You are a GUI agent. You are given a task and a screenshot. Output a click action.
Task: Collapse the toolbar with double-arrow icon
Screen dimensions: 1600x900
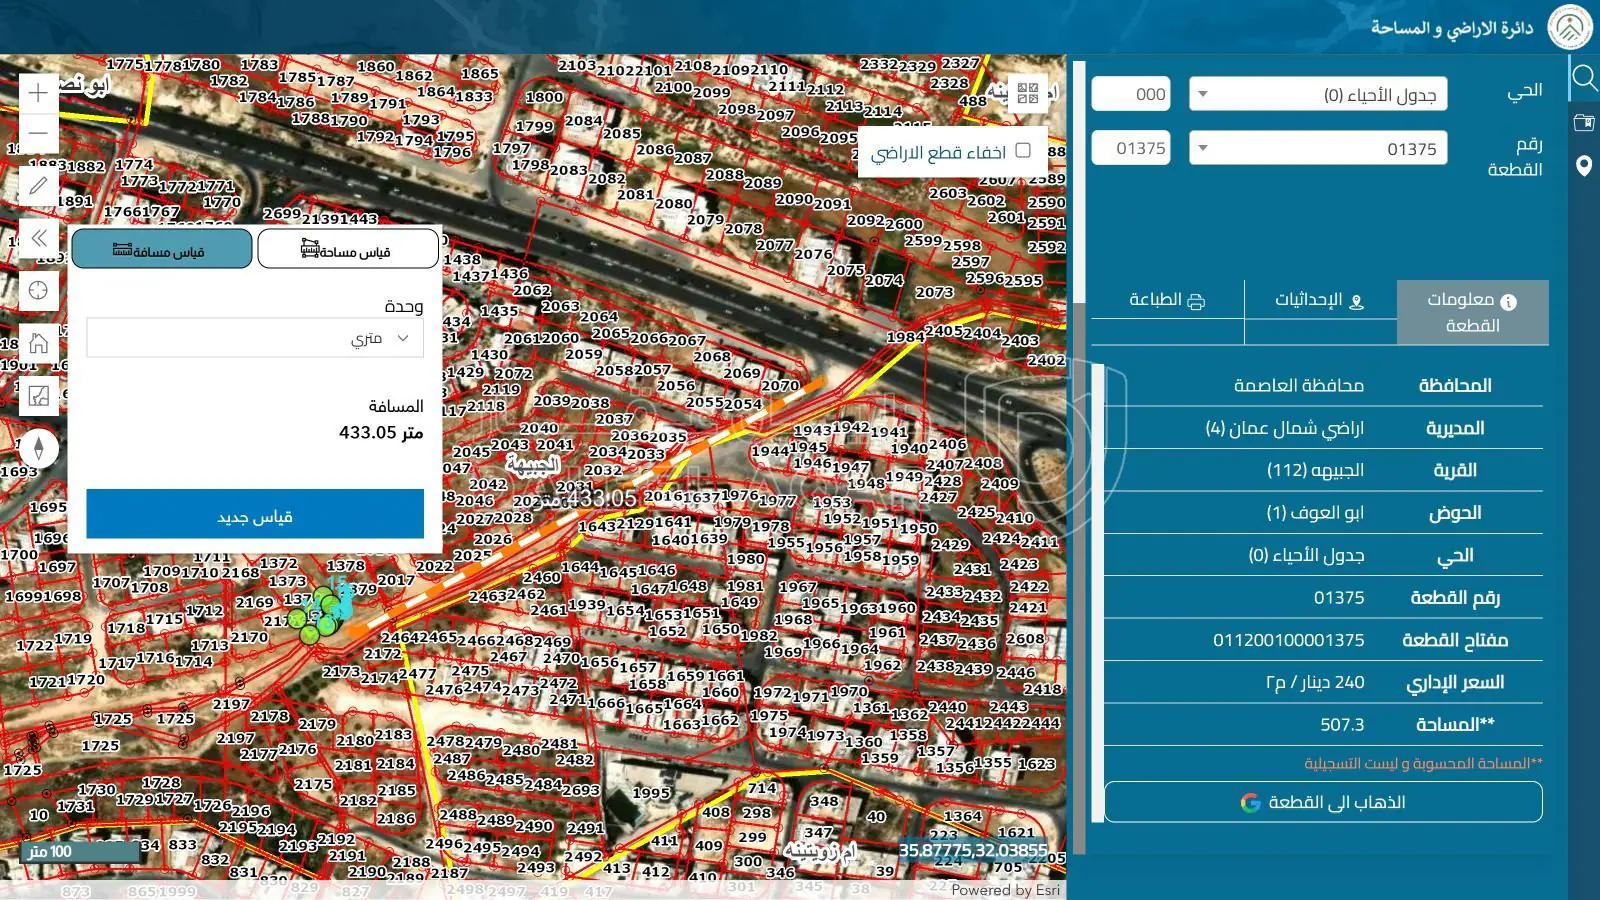click(x=38, y=238)
